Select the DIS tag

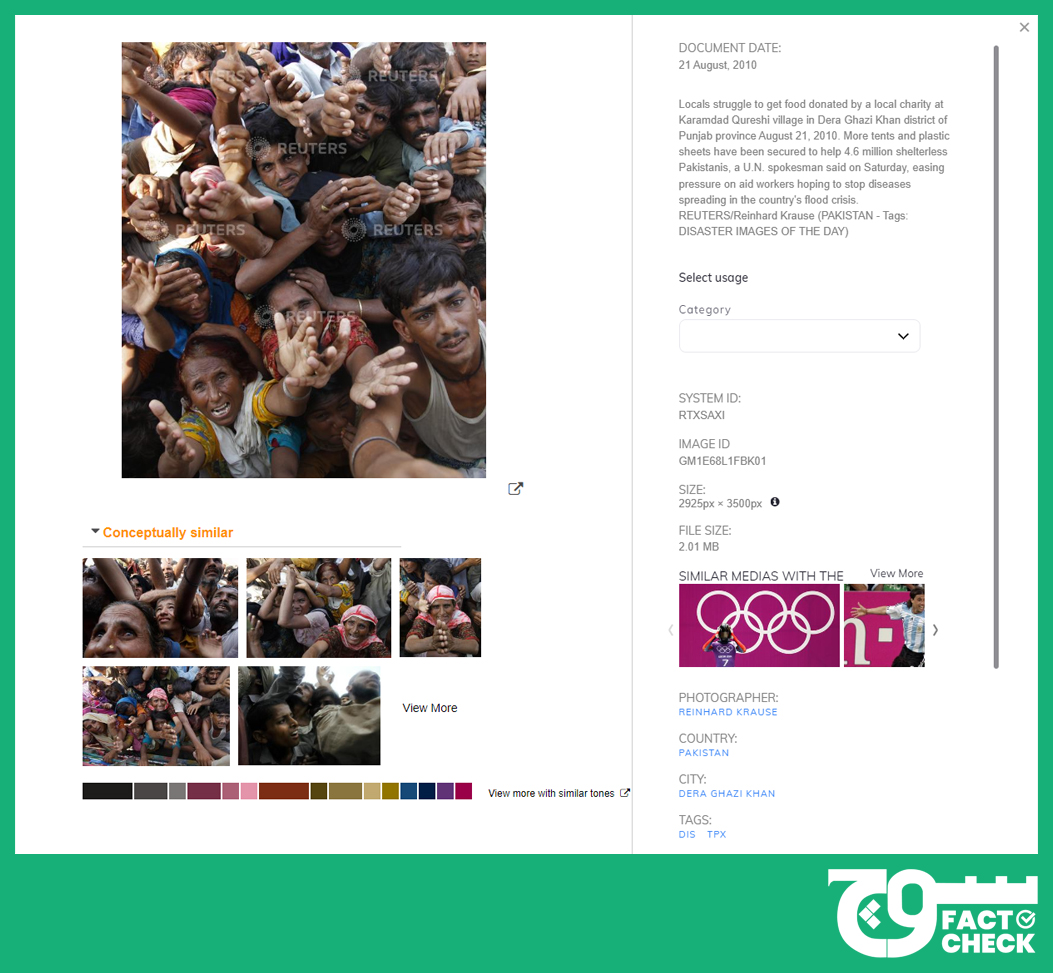click(686, 835)
